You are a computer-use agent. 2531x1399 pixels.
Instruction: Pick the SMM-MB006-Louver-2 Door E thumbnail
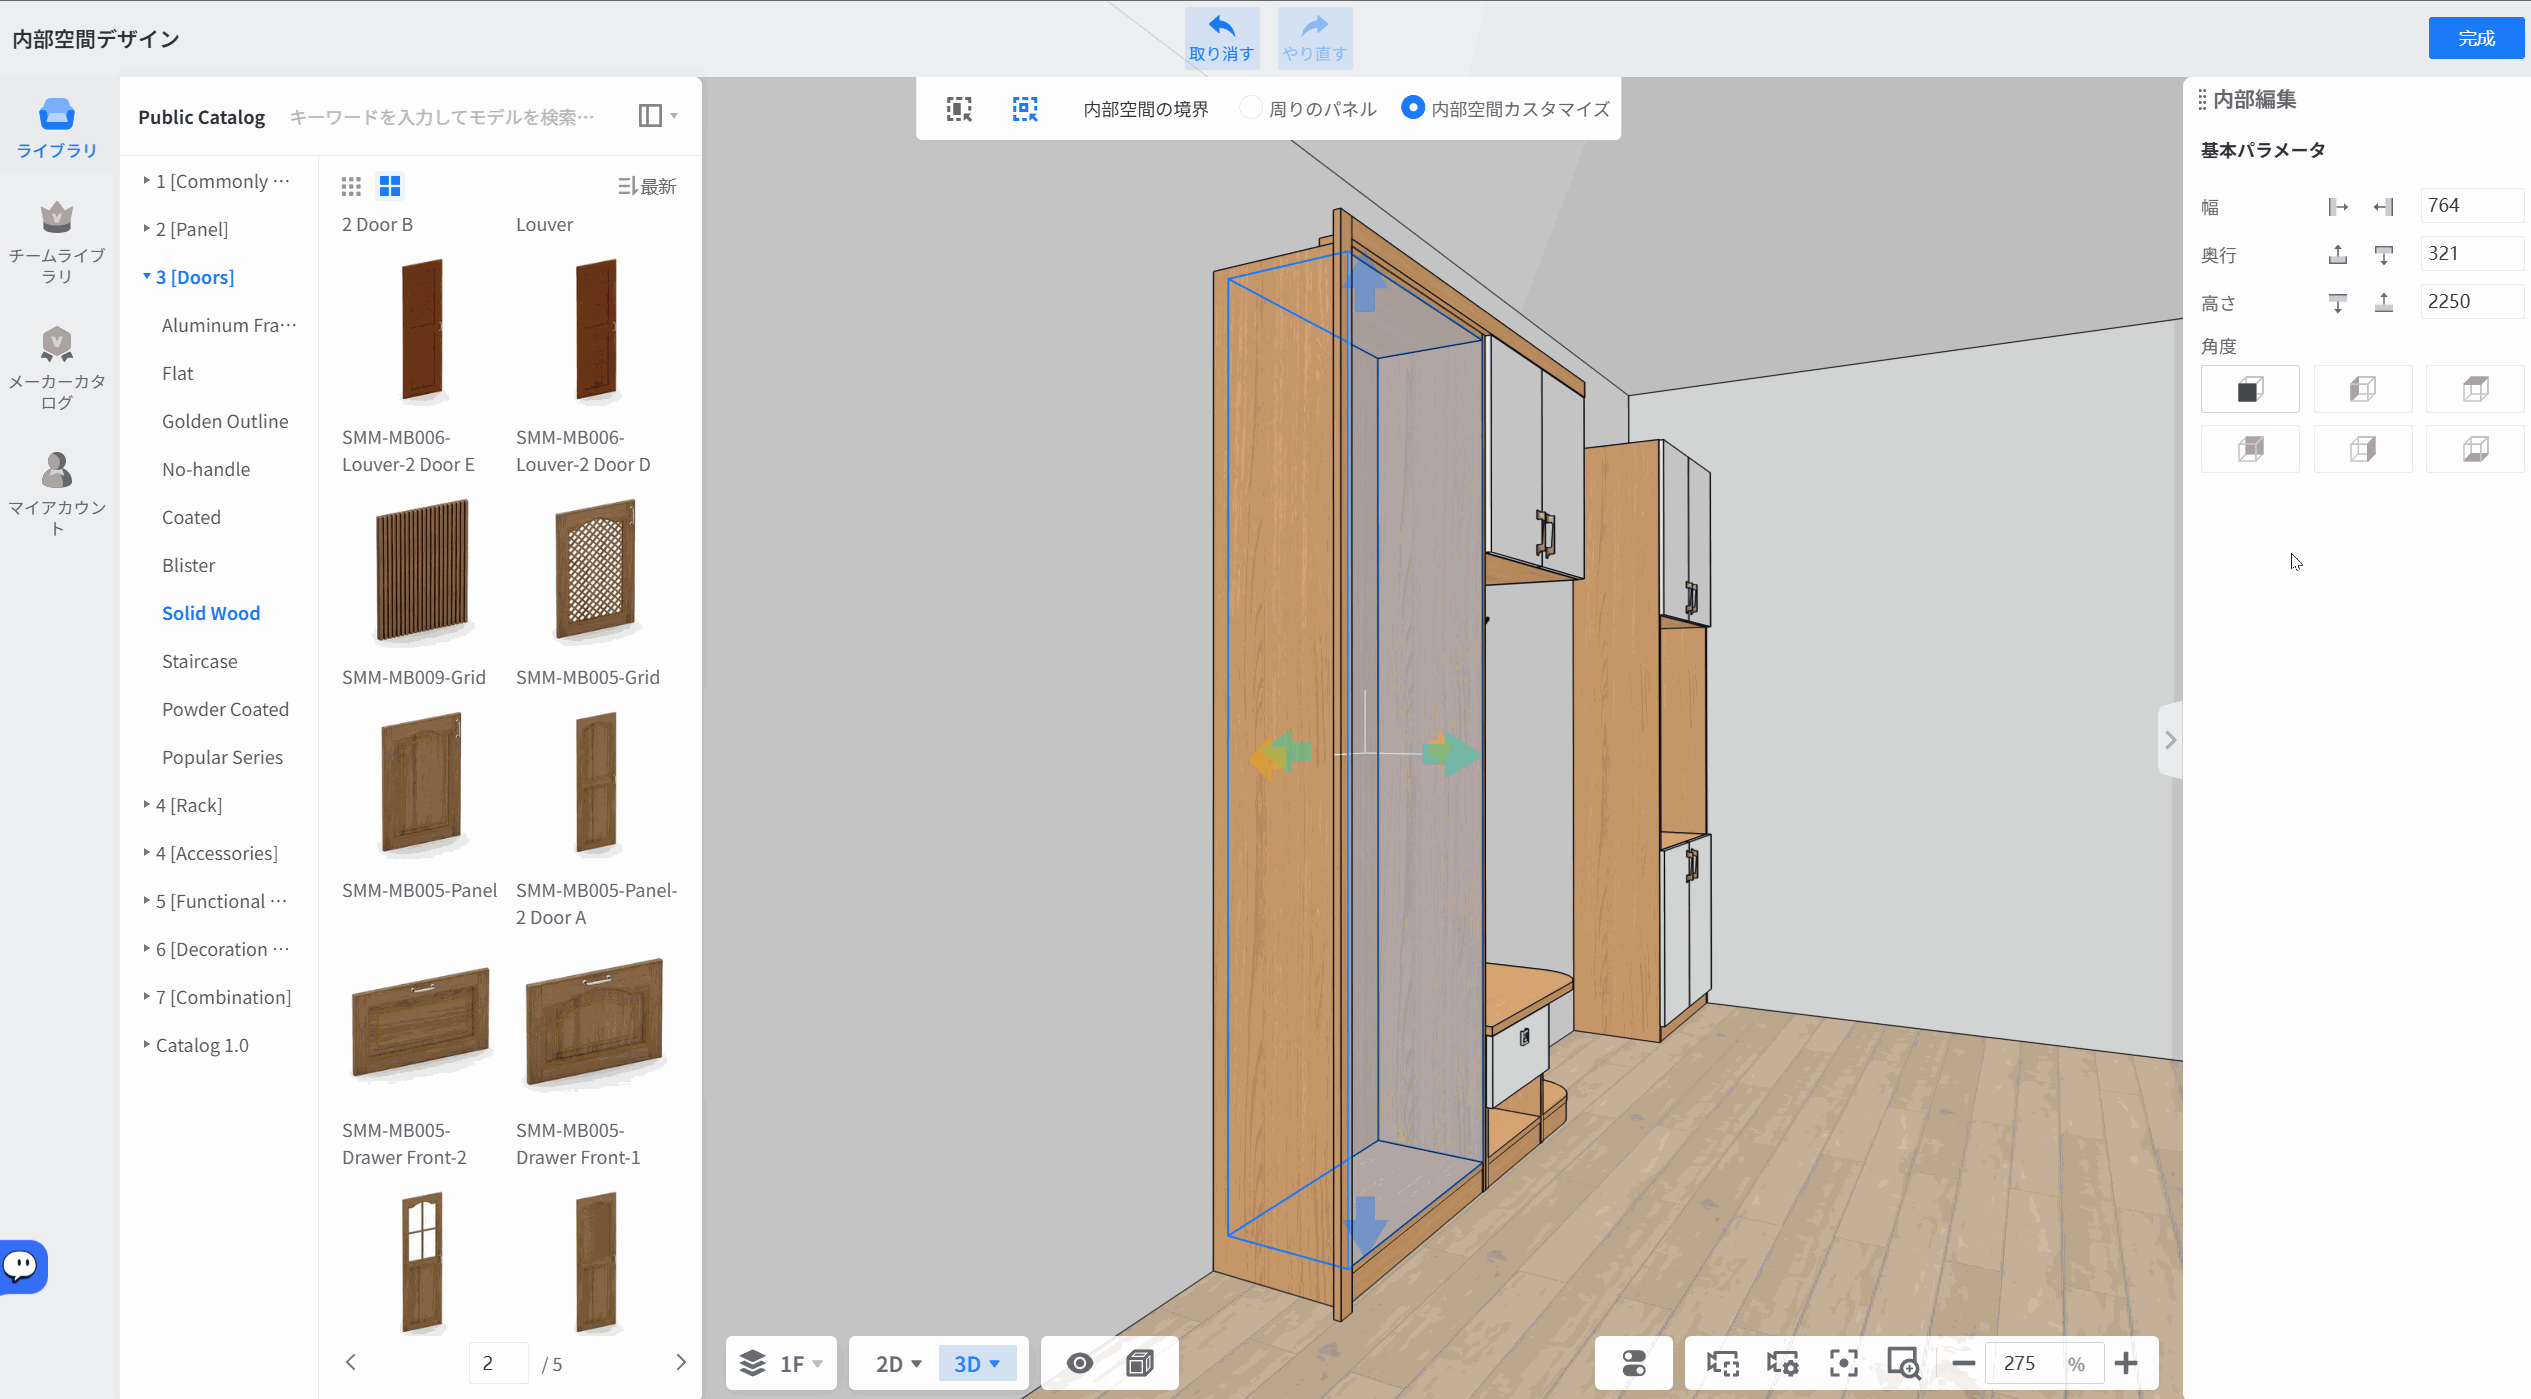pyautogui.click(x=422, y=330)
